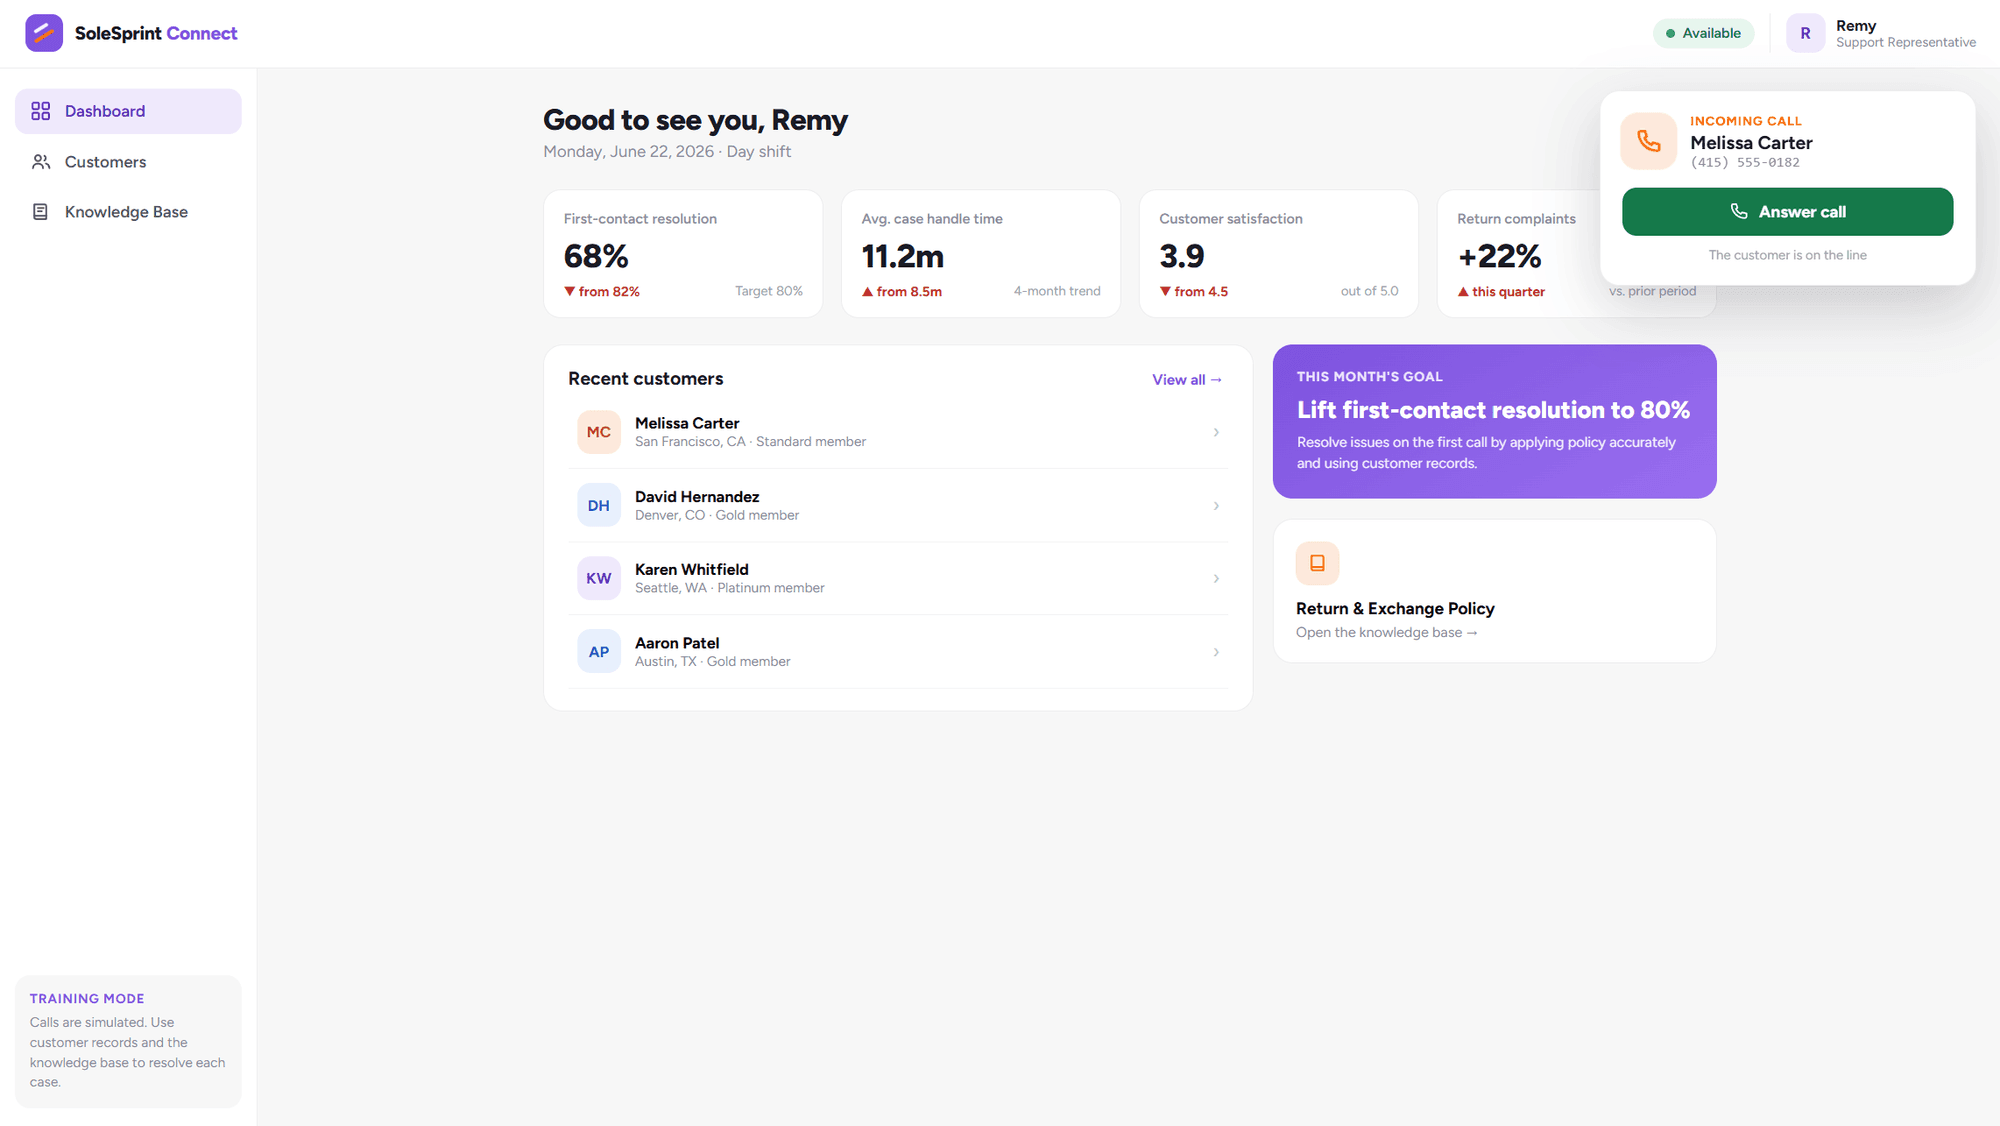The image size is (2000, 1126).
Task: Select Aaron Patel's name in recent customers
Action: click(677, 643)
